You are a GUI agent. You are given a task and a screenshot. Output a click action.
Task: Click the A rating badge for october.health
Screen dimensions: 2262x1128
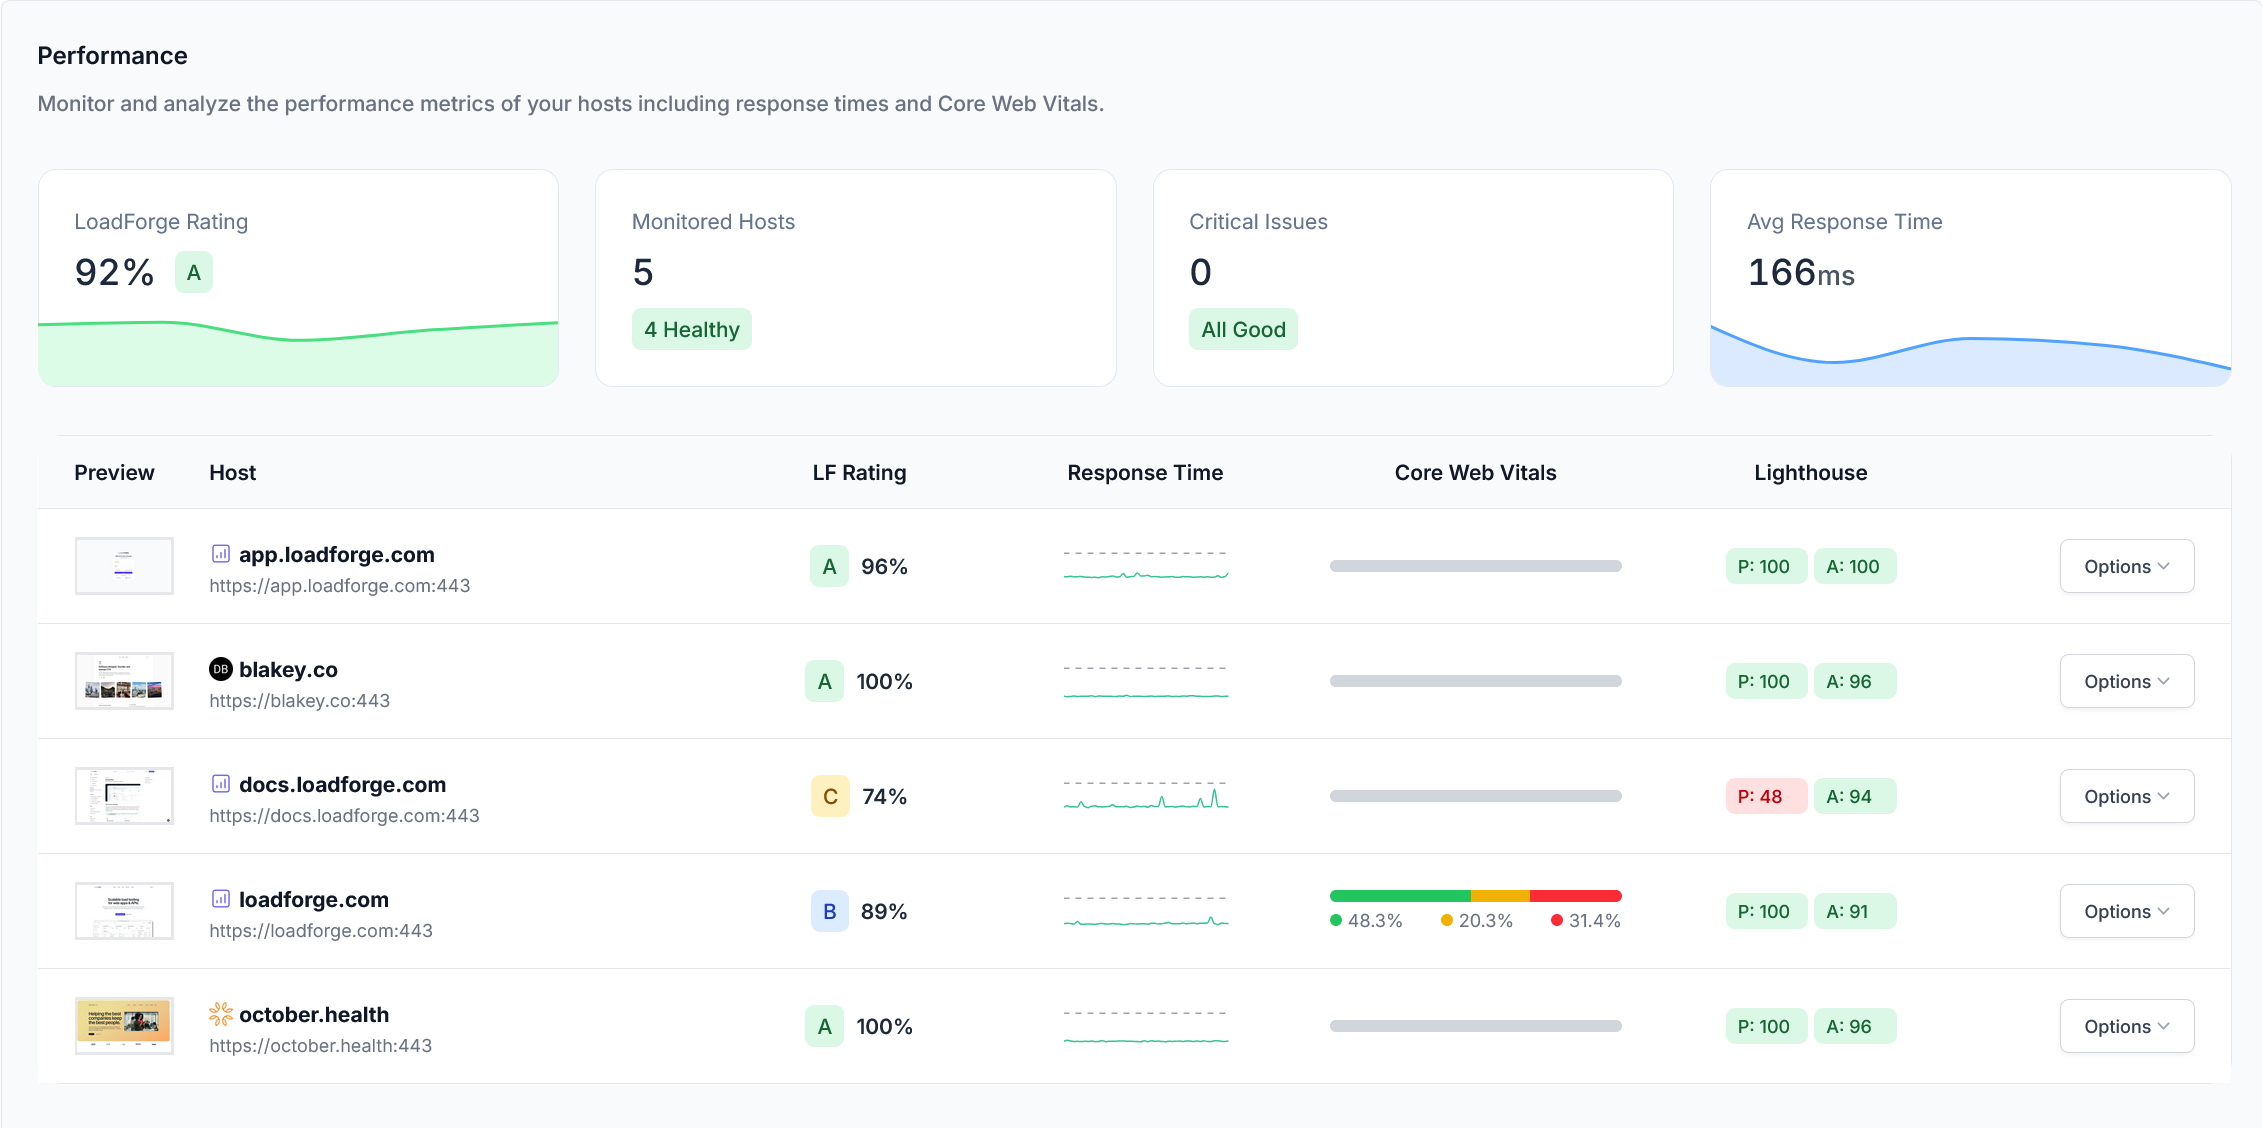[824, 1026]
